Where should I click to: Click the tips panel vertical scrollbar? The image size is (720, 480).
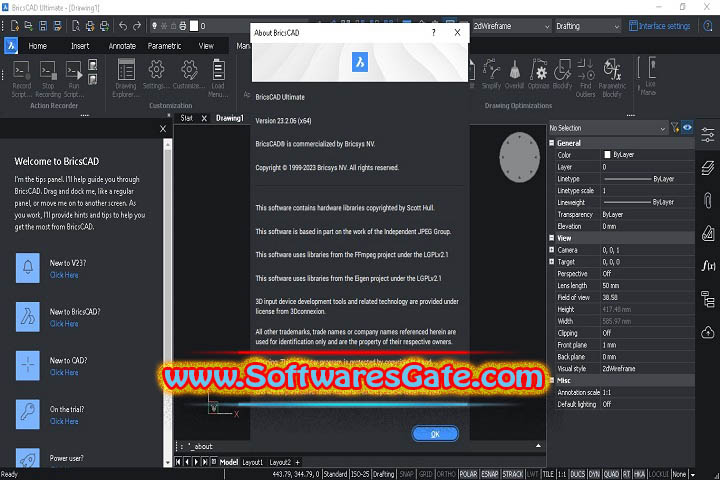pyautogui.click(x=168, y=303)
